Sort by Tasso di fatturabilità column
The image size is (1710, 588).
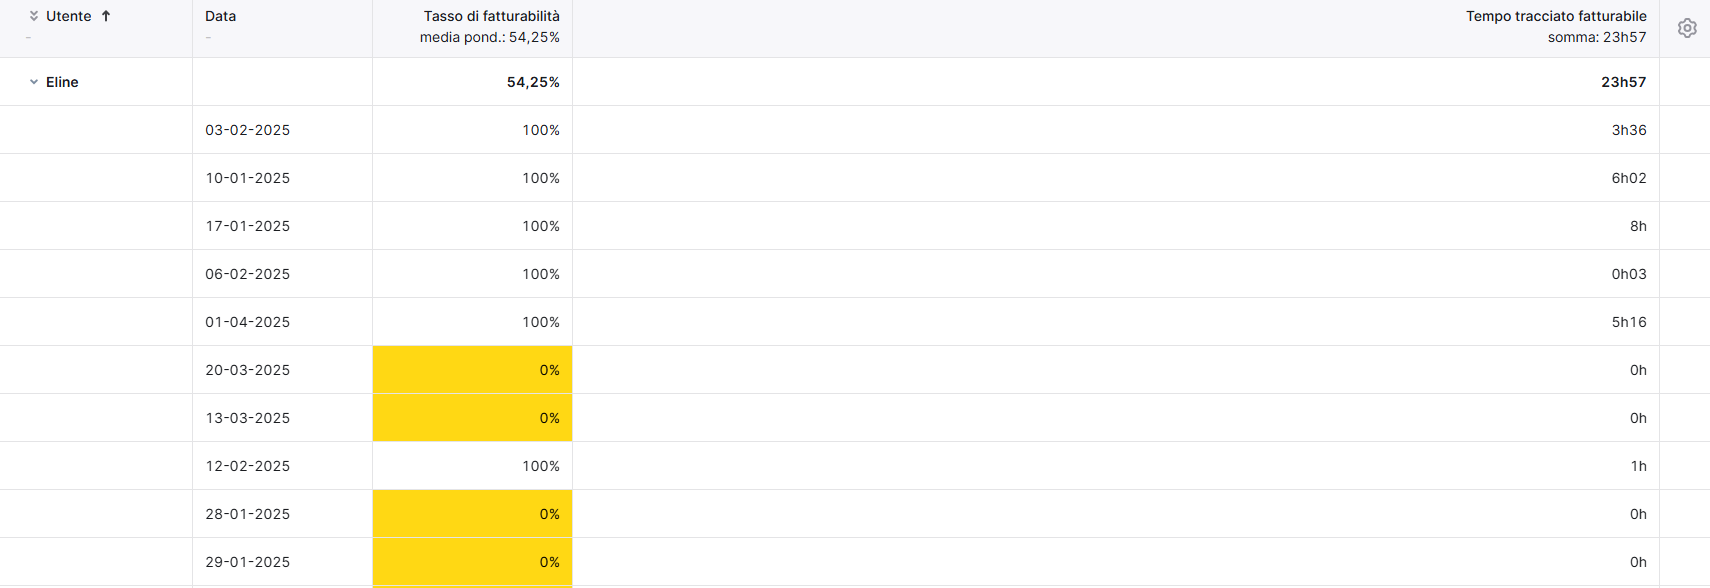tap(492, 16)
